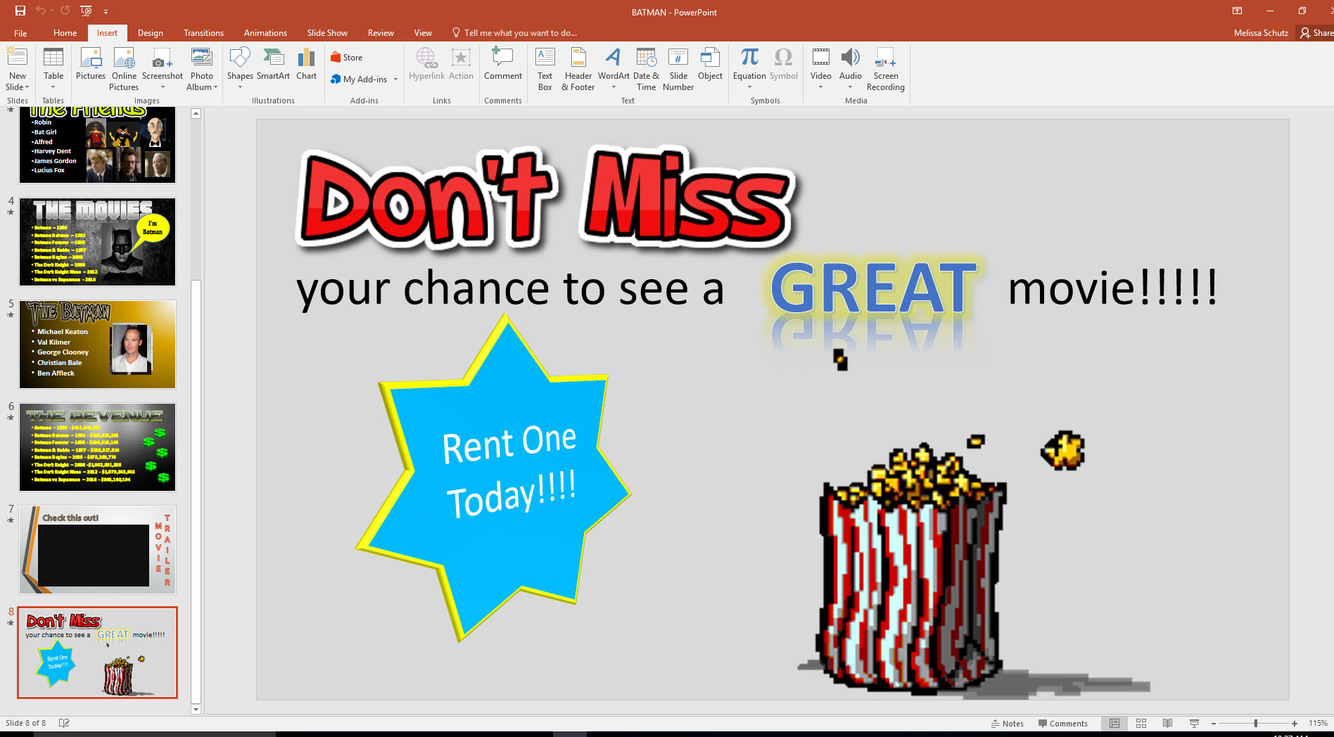The width and height of the screenshot is (1334, 737).
Task: Switch to the Design tab
Action: click(x=150, y=33)
